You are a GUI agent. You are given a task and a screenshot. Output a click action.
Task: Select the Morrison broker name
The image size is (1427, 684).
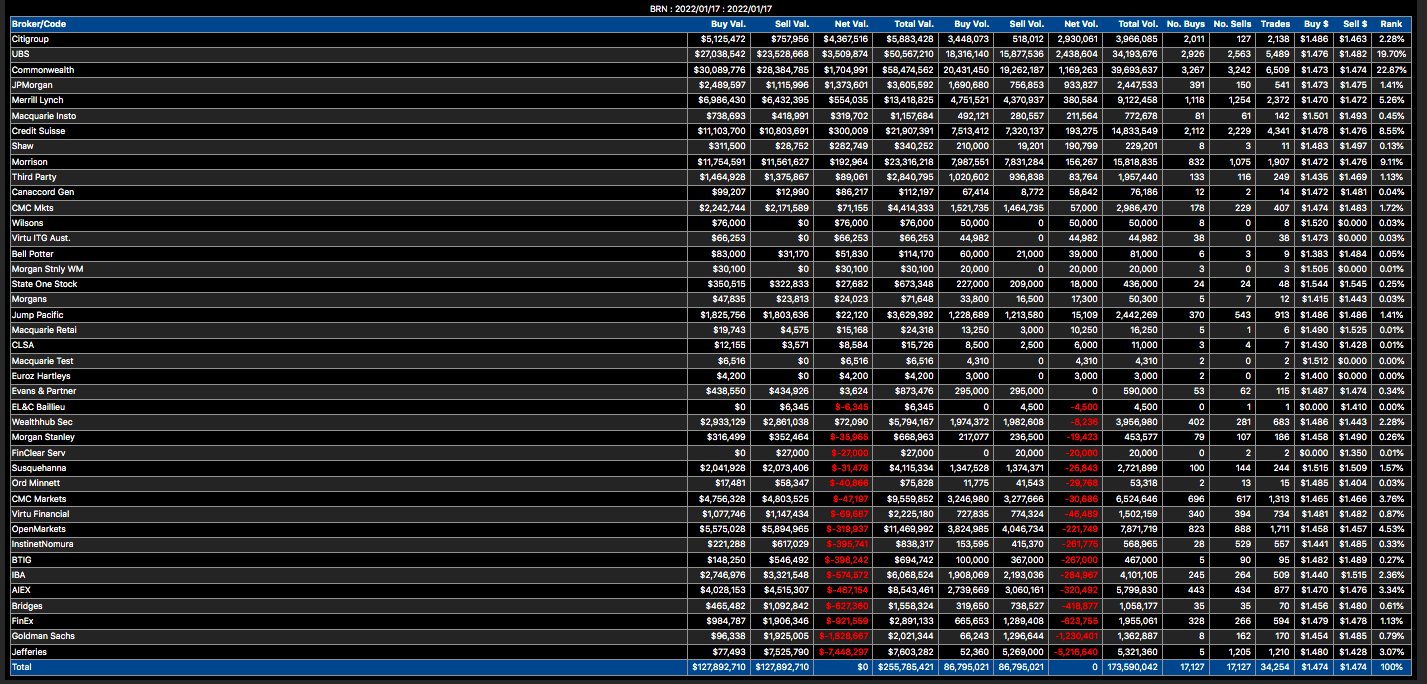29,162
